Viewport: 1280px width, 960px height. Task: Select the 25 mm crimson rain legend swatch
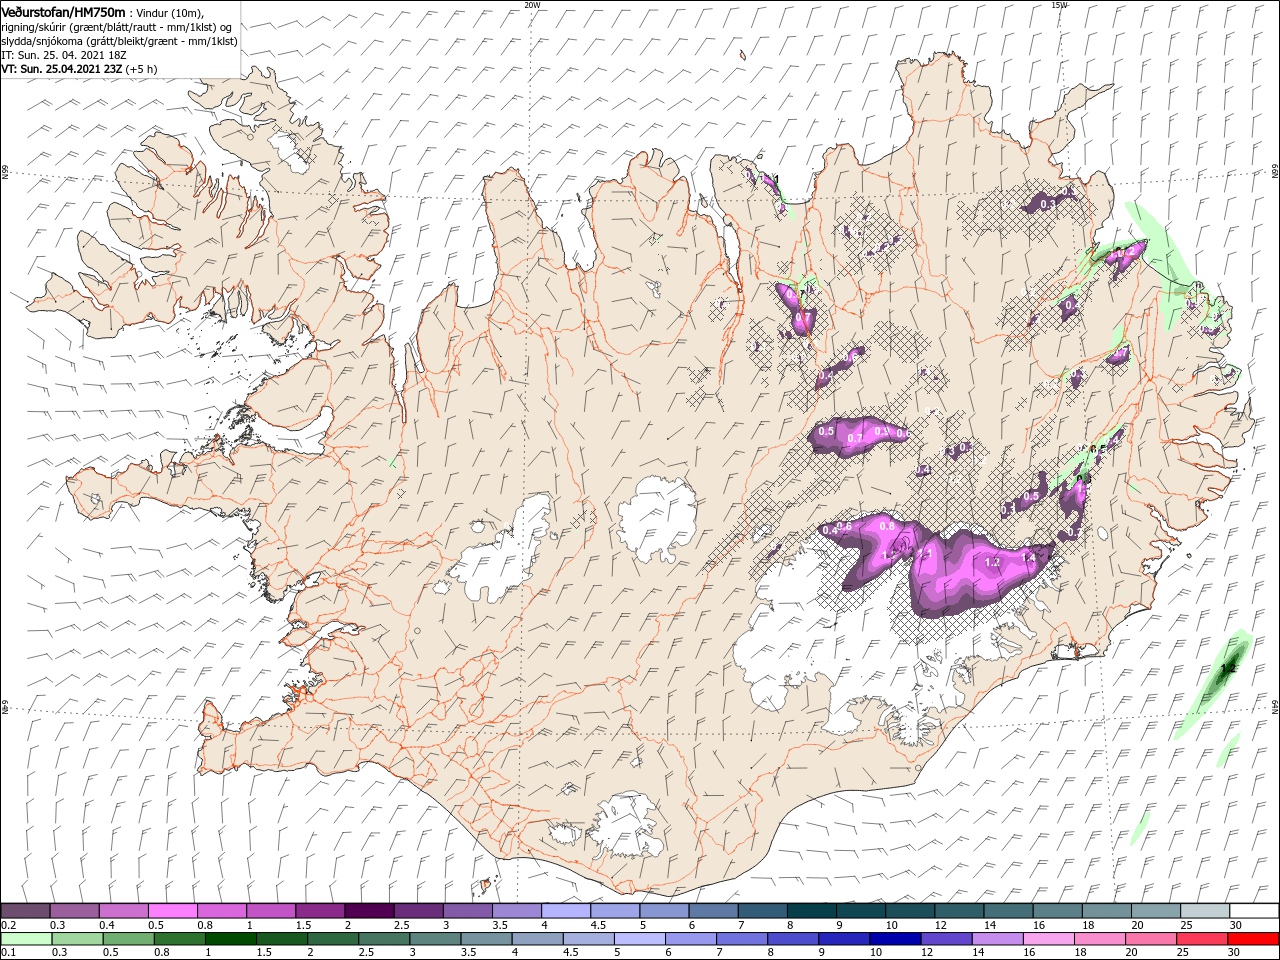1203,939
